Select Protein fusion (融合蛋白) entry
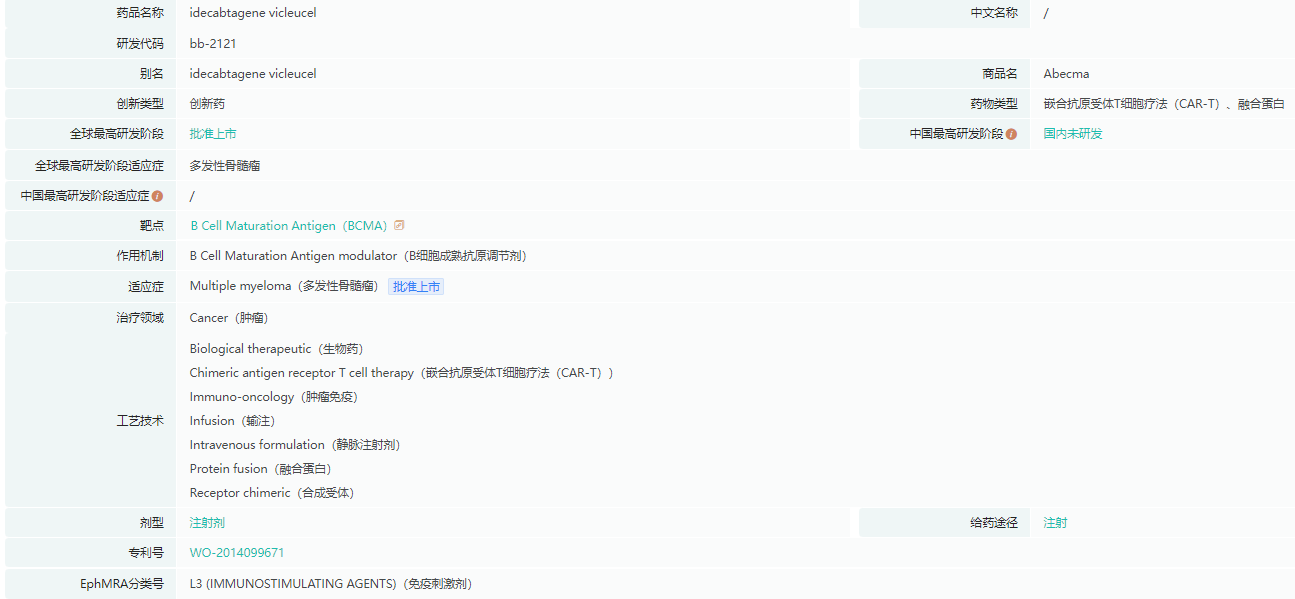Image resolution: width=1295 pixels, height=599 pixels. [x=260, y=469]
